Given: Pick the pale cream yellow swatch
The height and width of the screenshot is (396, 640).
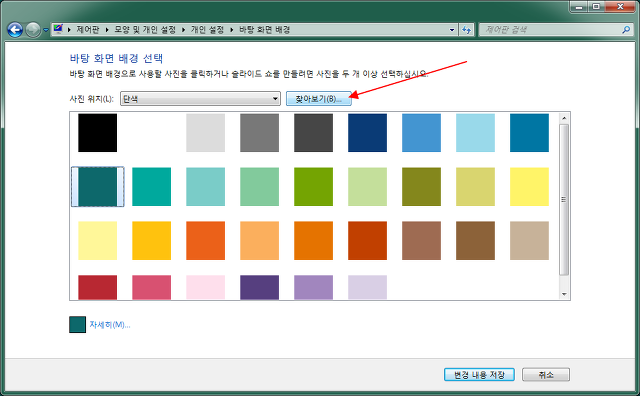Looking at the screenshot, I should [x=98, y=240].
